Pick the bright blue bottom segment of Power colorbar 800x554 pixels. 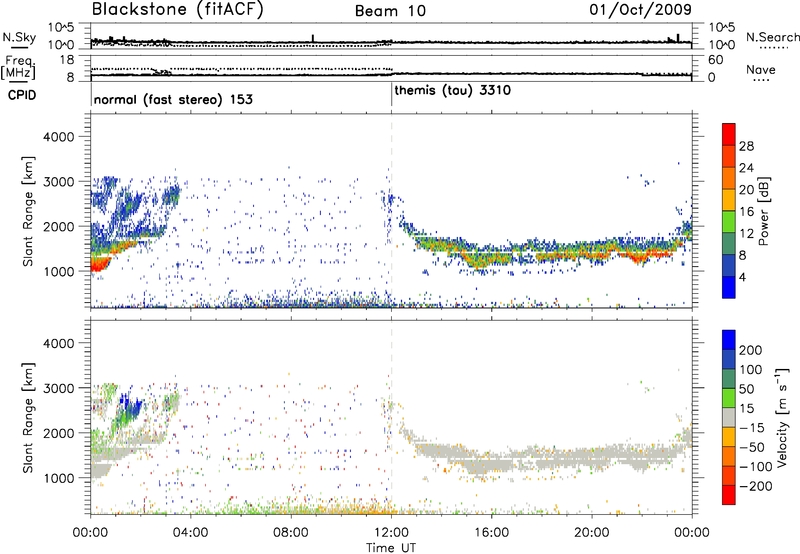point(729,287)
